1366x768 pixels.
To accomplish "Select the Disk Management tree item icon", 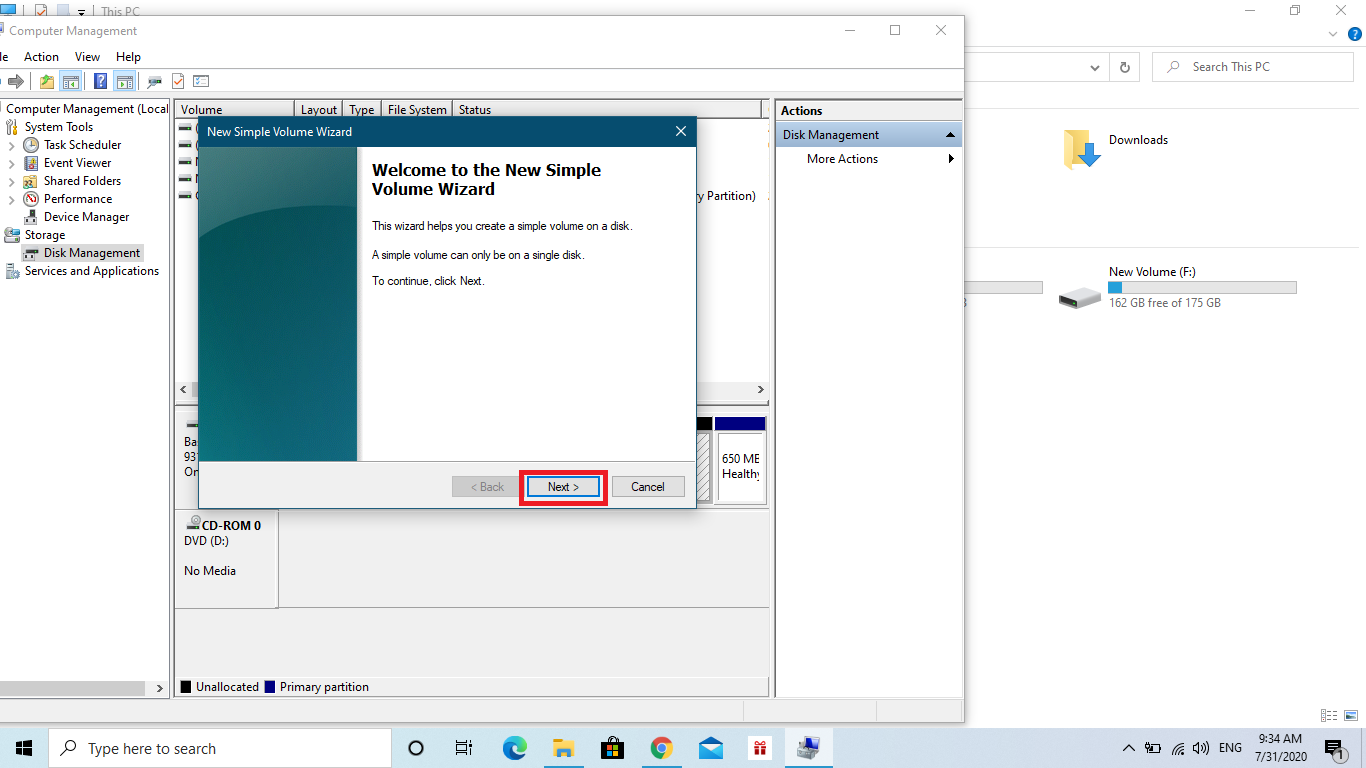I will pyautogui.click(x=30, y=252).
